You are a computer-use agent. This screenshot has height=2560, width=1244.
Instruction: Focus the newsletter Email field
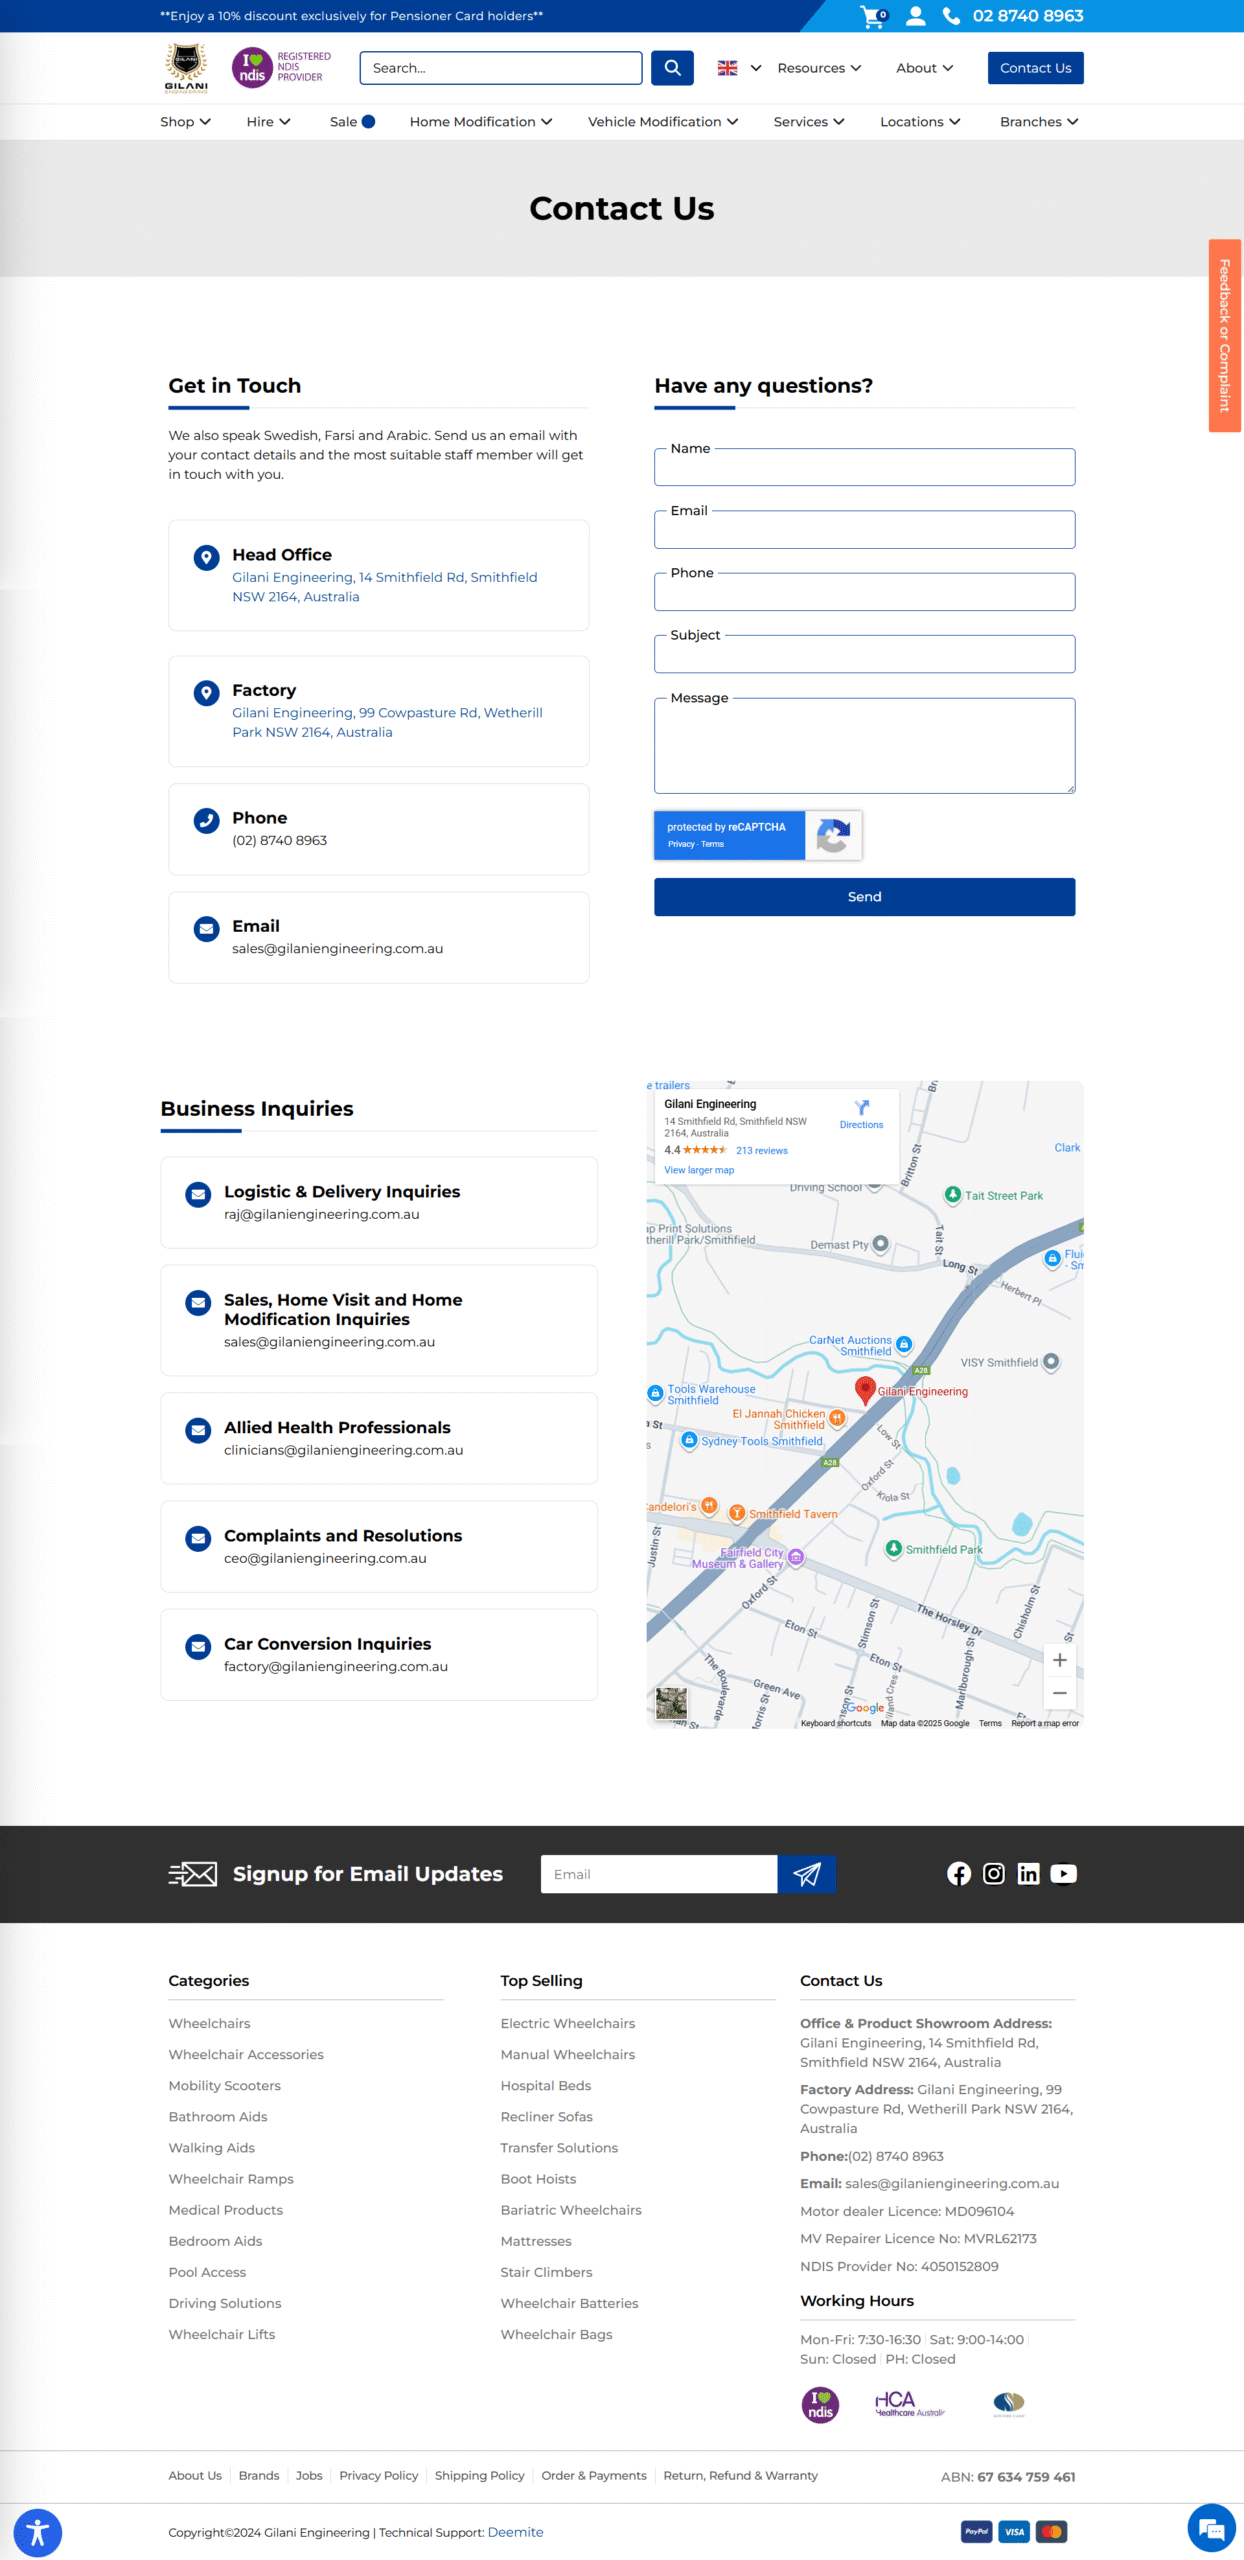click(x=659, y=1874)
